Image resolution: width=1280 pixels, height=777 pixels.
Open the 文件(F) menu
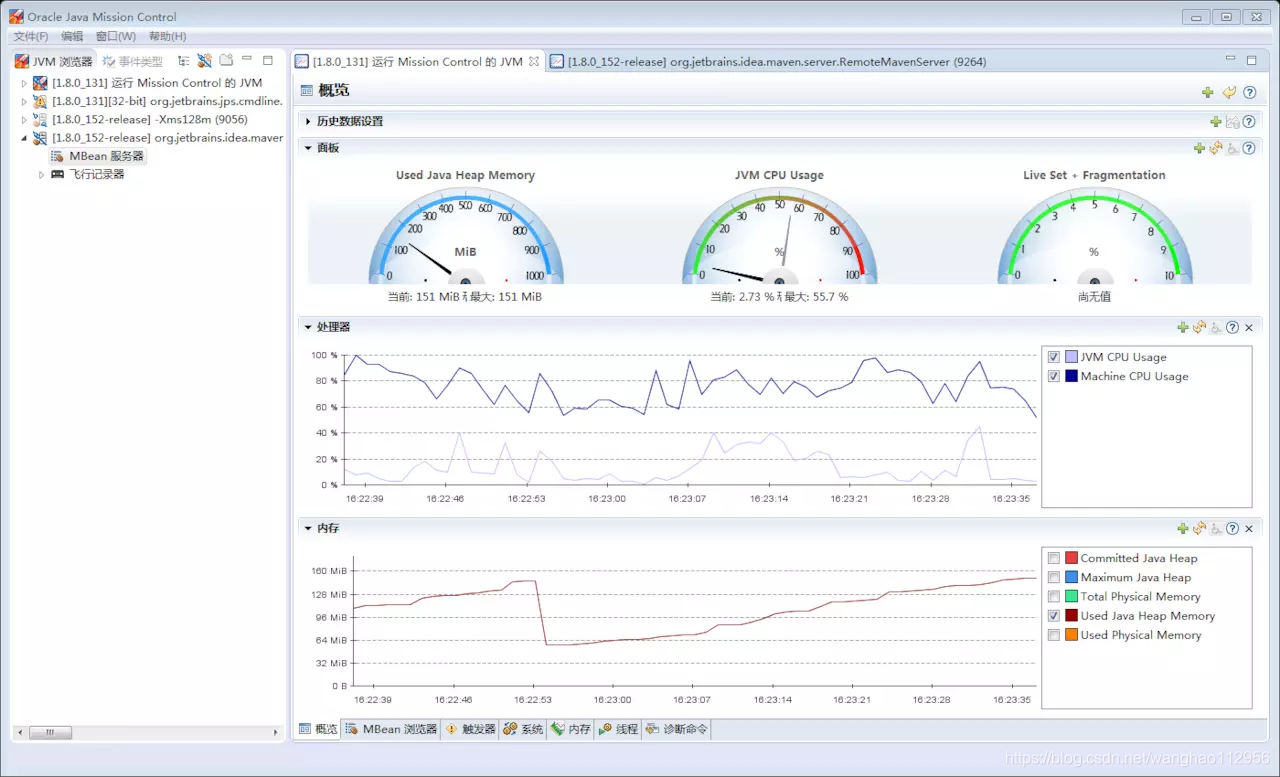point(30,36)
